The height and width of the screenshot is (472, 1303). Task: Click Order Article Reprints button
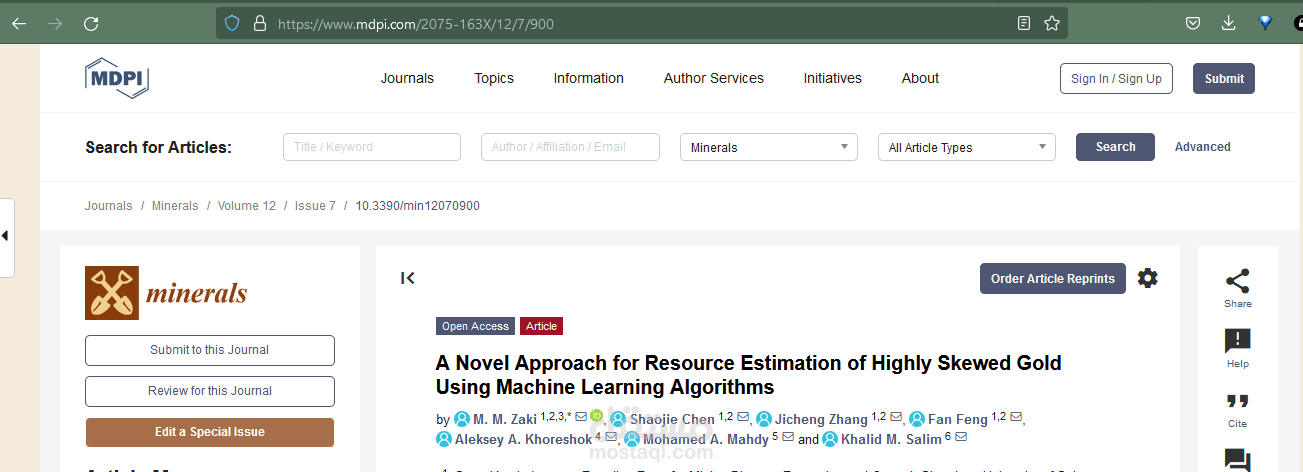pos(1053,279)
